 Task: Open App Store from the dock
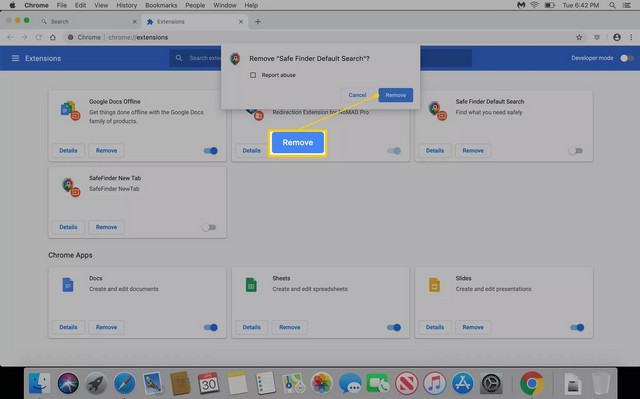[462, 383]
